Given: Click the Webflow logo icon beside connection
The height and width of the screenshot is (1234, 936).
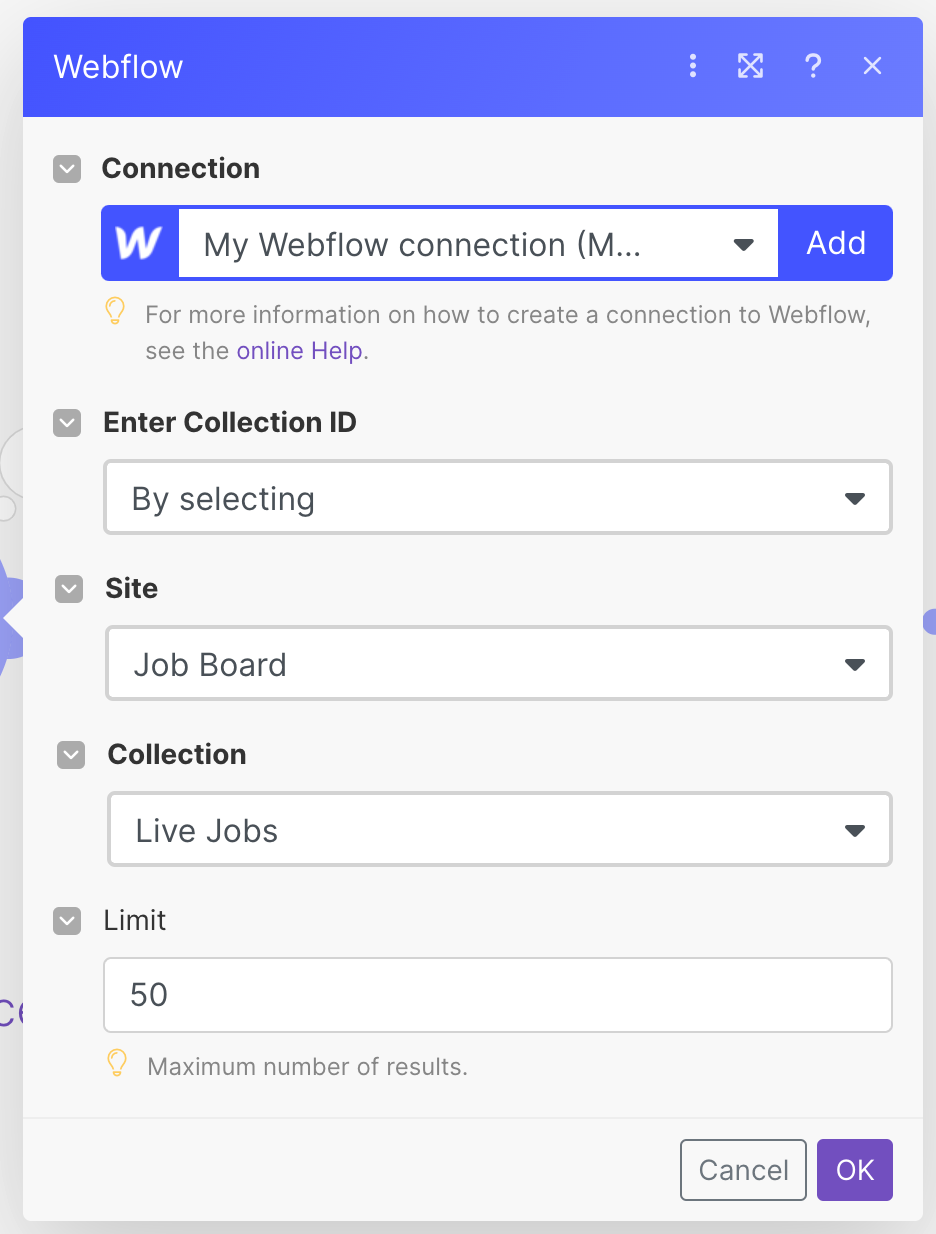Looking at the screenshot, I should click(x=140, y=243).
